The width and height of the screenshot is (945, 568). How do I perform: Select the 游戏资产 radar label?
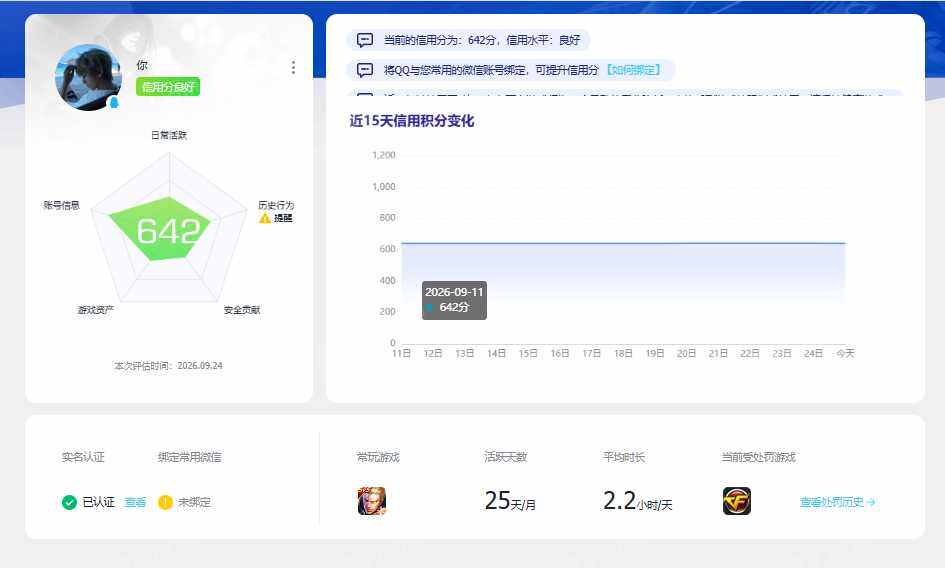95,310
